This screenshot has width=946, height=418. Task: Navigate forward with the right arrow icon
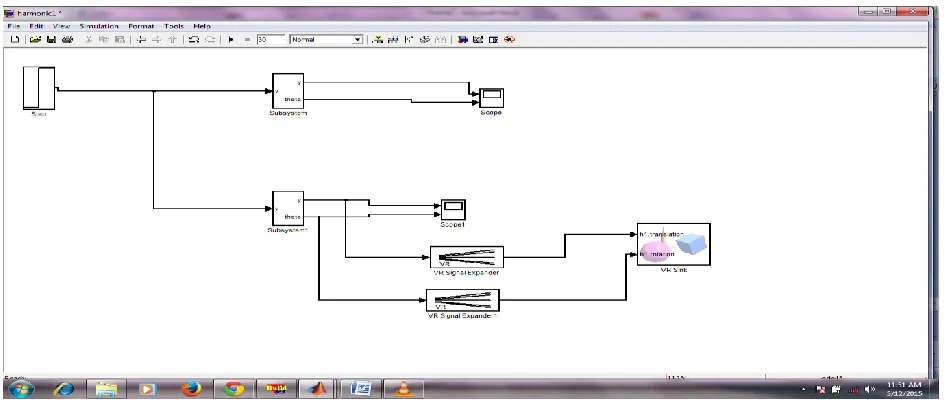pos(157,40)
